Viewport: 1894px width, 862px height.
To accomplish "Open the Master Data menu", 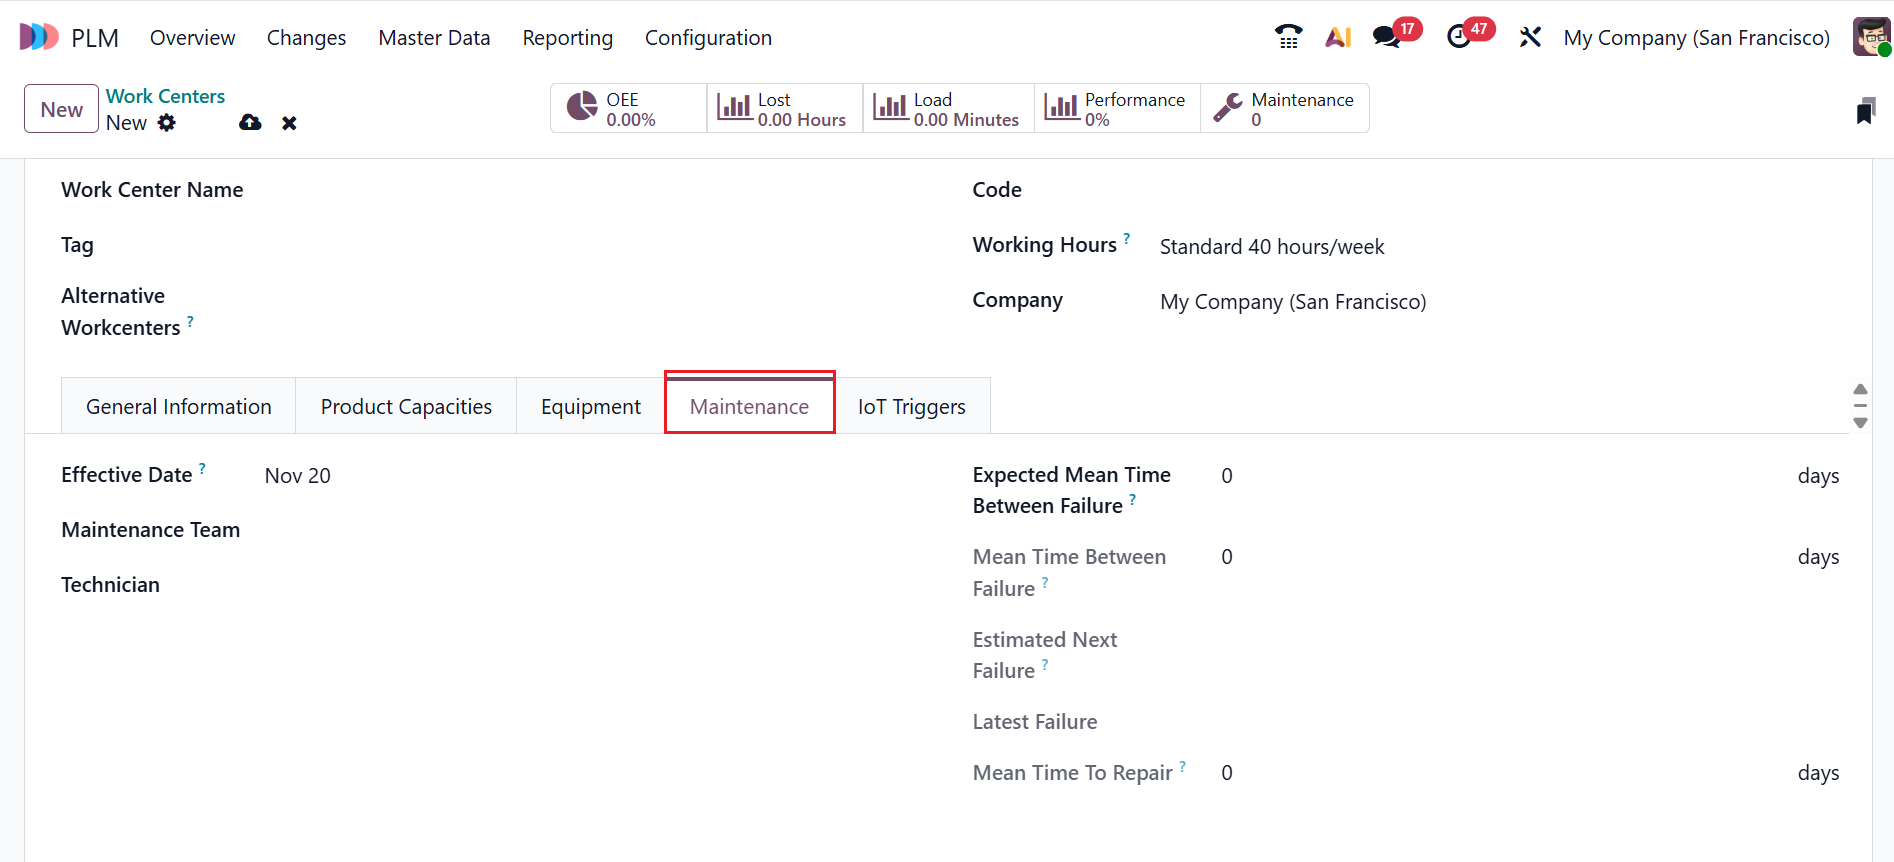I will (434, 38).
